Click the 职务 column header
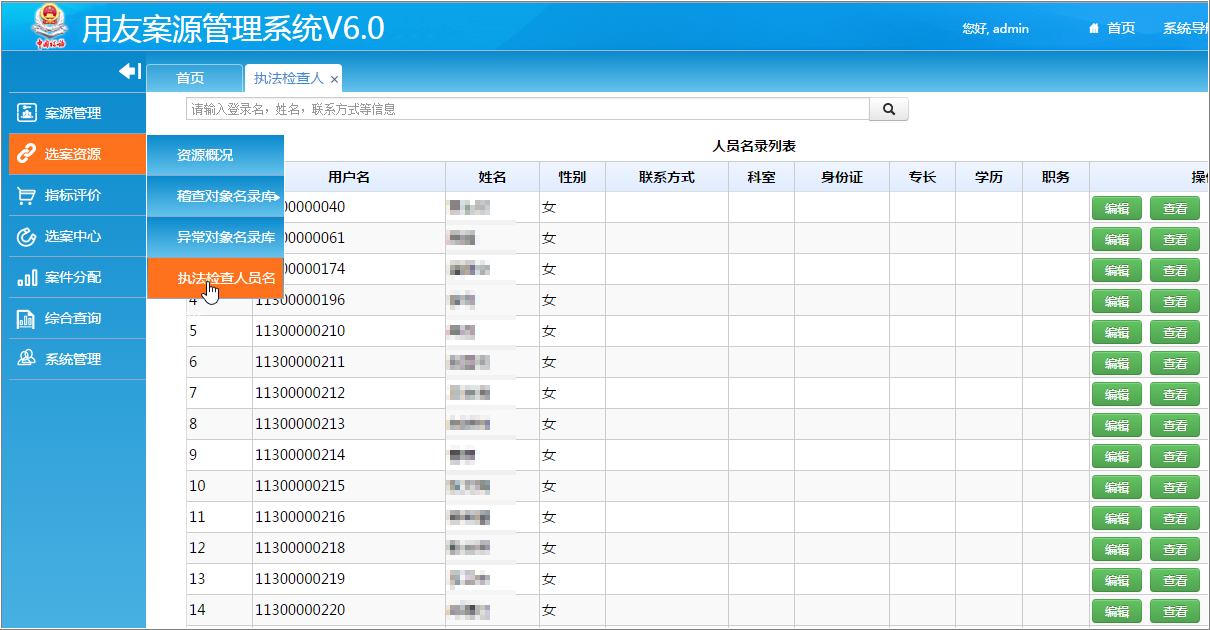Viewport: 1210px width, 630px height. [1056, 177]
